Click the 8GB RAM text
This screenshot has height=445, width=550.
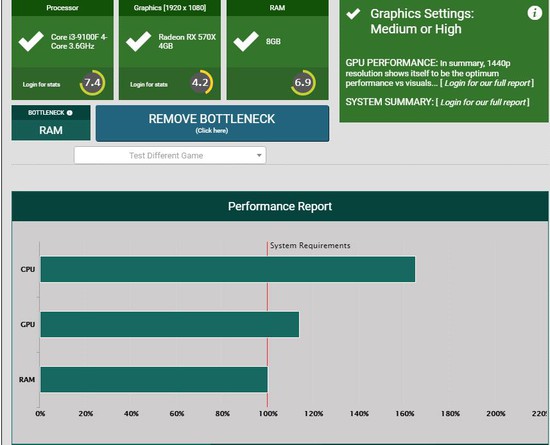[x=273, y=41]
